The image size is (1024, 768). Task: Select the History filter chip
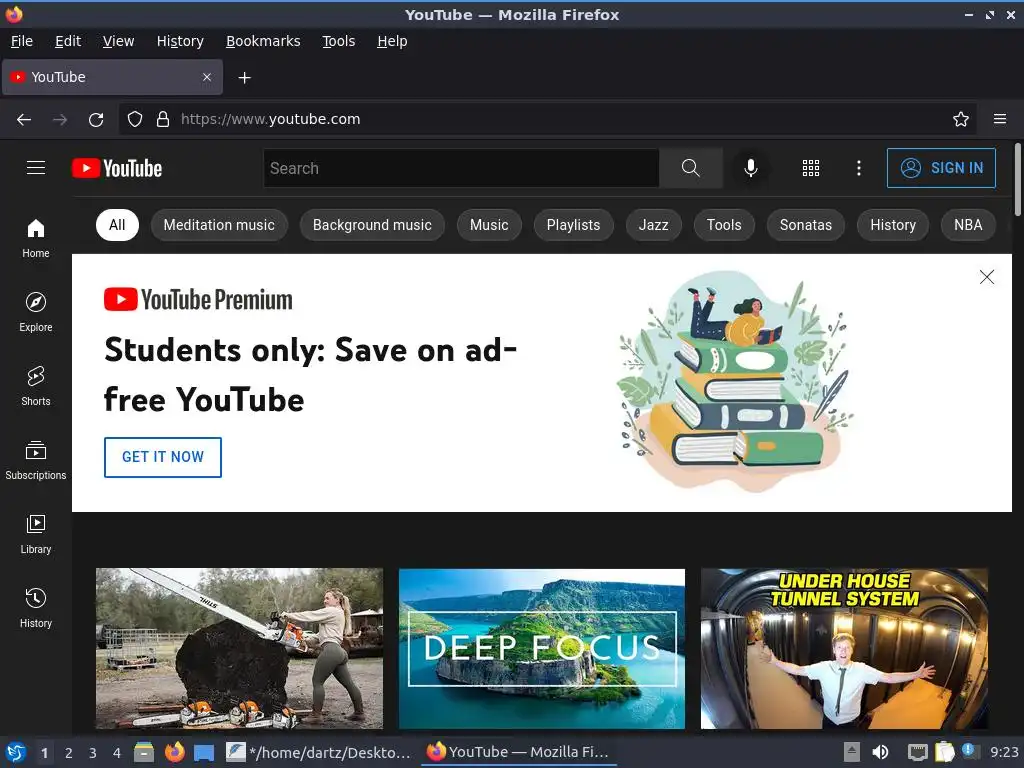(893, 225)
